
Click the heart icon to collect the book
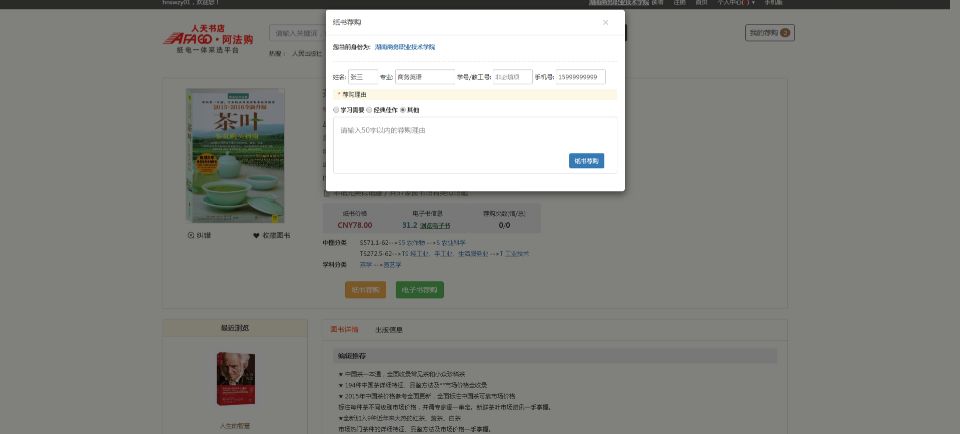(x=256, y=235)
